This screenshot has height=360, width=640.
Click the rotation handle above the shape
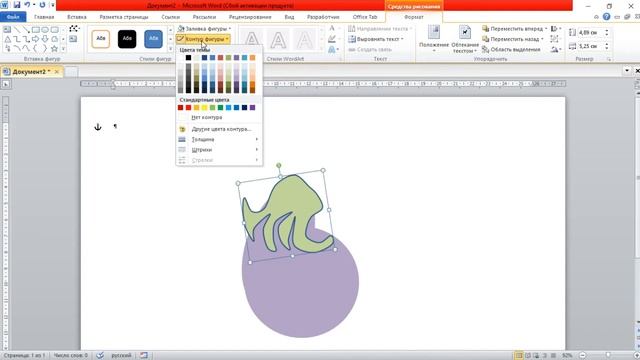coord(279,165)
